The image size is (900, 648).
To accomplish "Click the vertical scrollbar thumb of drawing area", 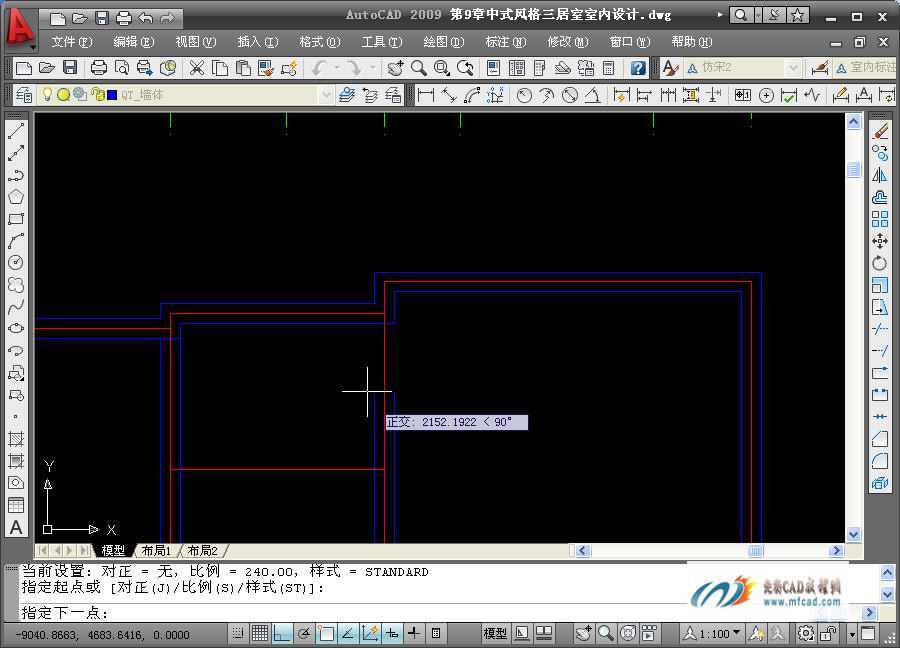I will pos(854,169).
